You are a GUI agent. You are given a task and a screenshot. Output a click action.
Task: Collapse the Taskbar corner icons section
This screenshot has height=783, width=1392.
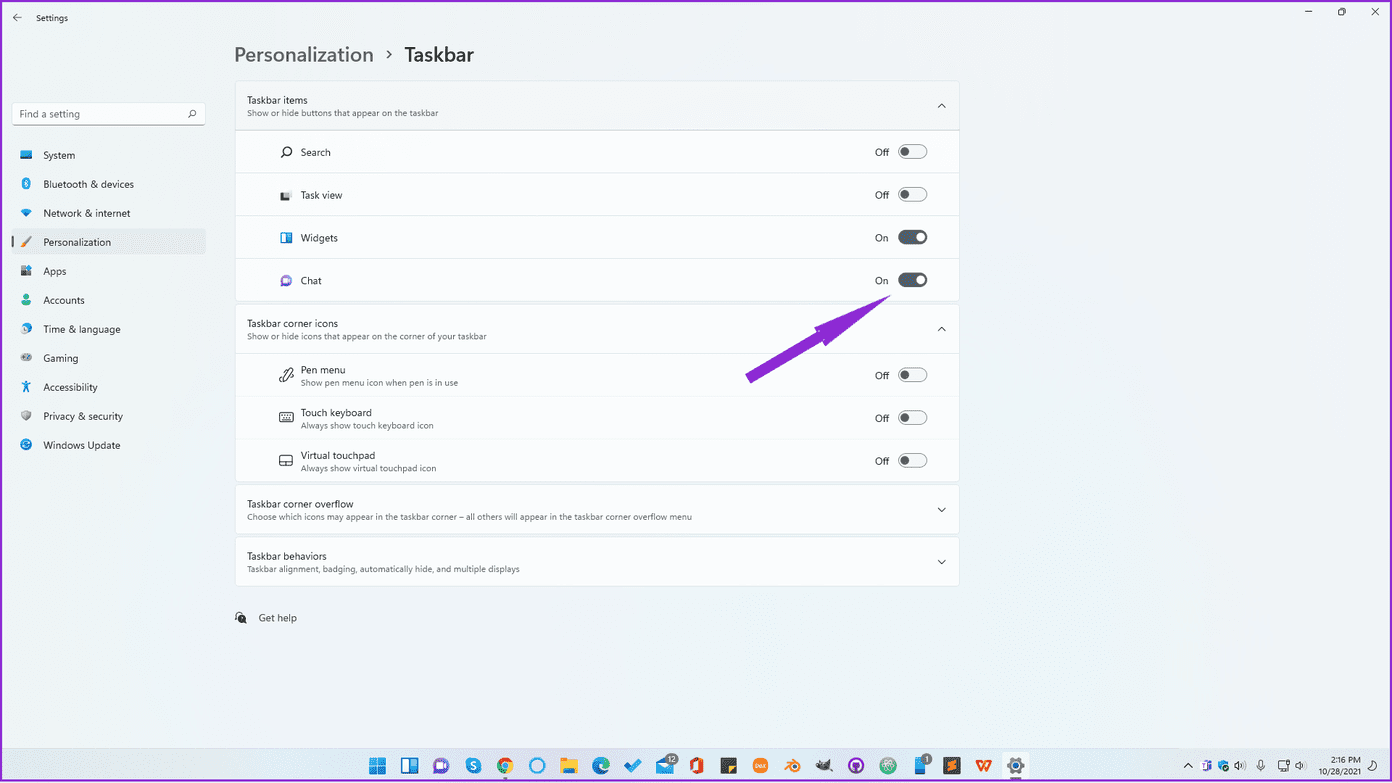coord(941,329)
